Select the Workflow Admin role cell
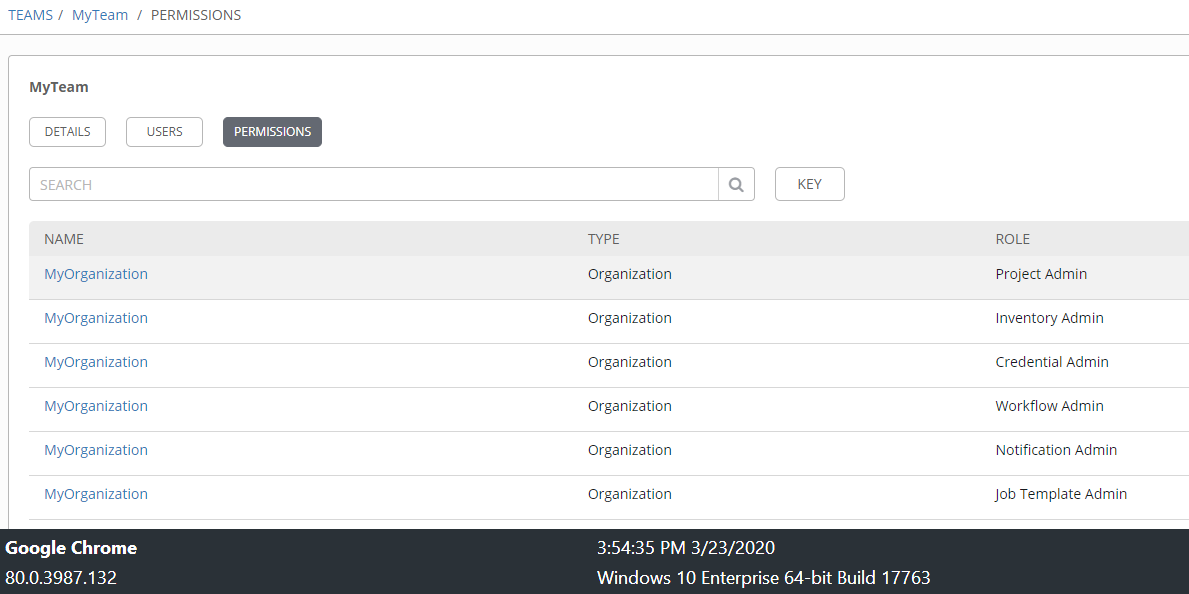Screen dimensions: 1189x594 (1049, 406)
